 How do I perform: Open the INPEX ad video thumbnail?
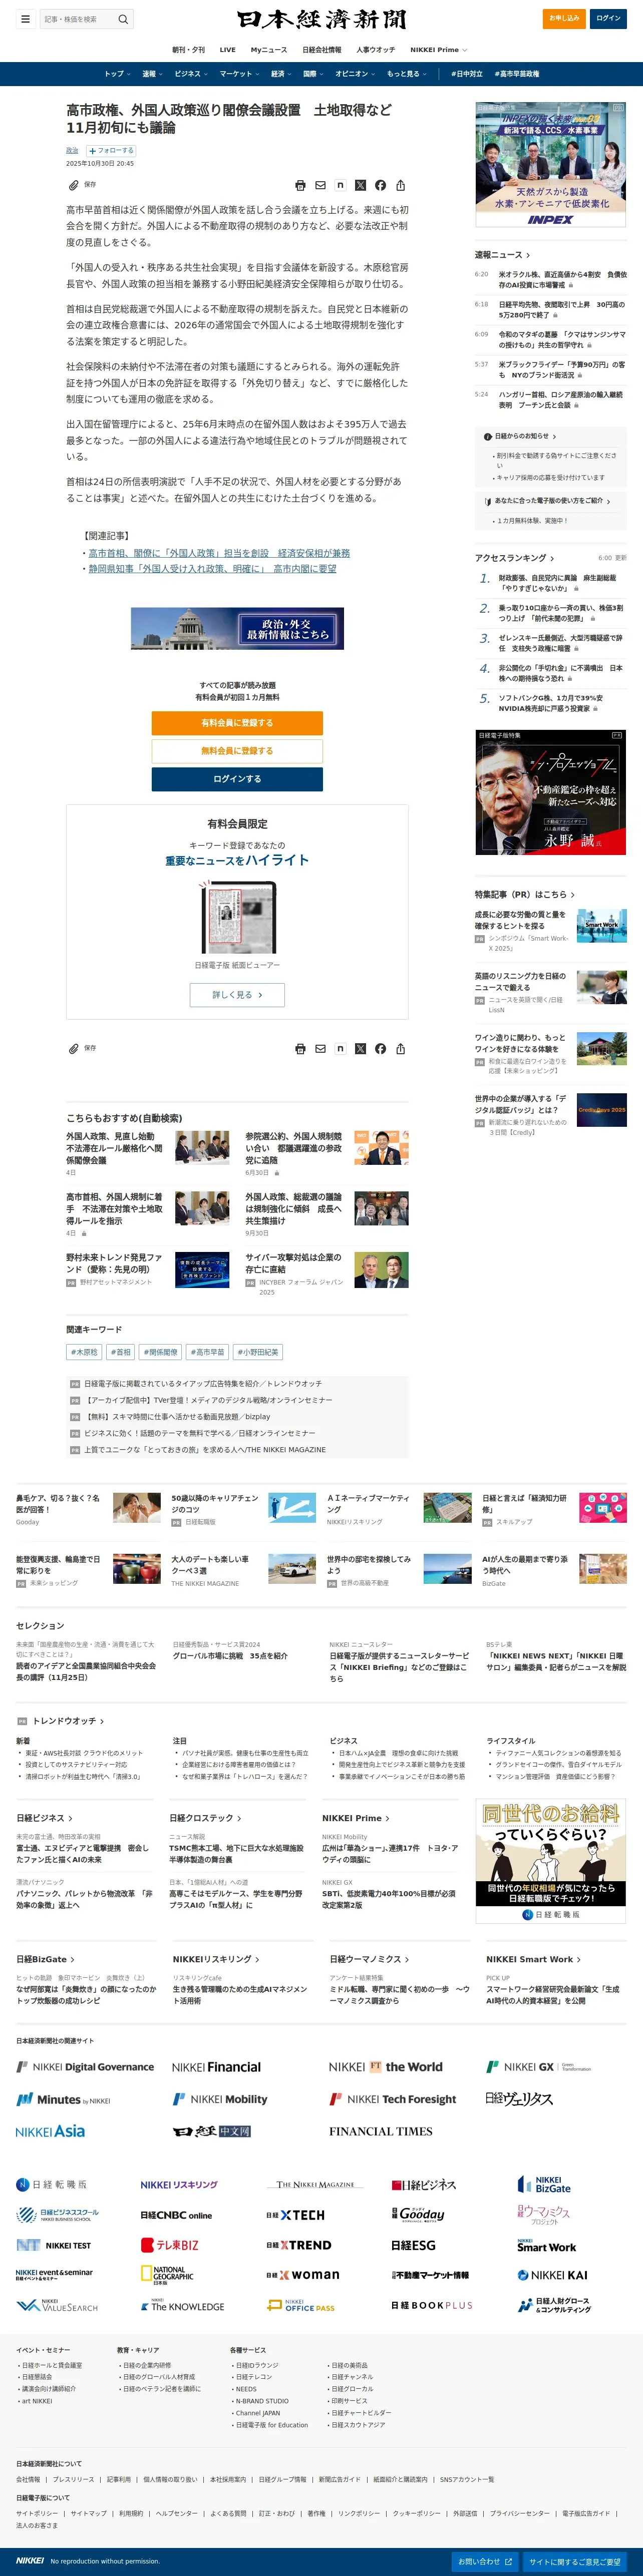point(551,165)
